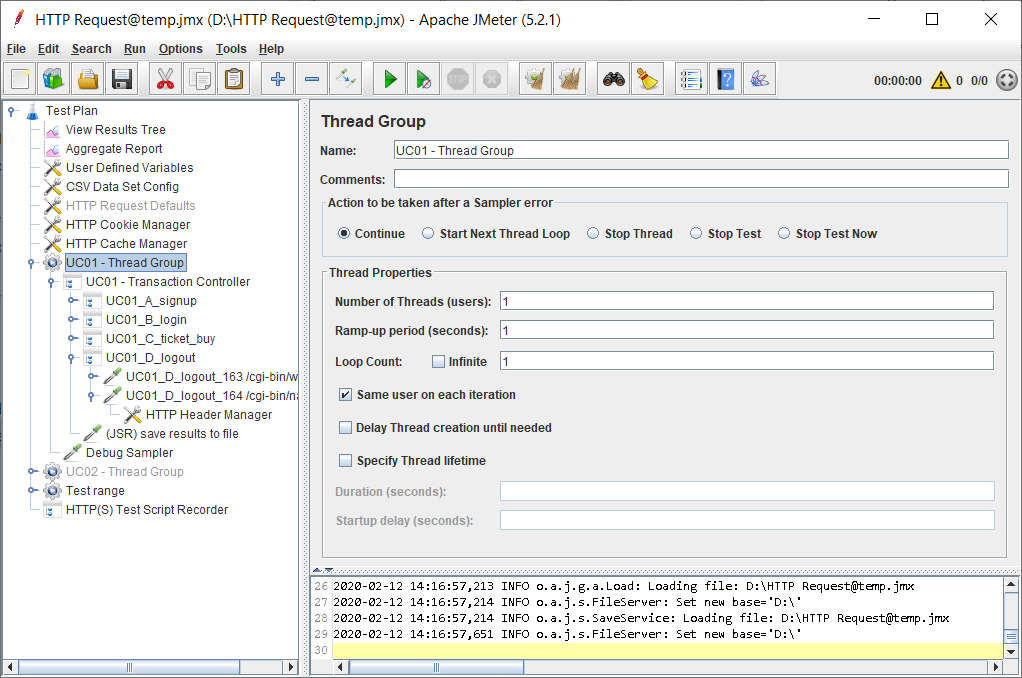1022x678 pixels.
Task: Expand the UC01_B_login node
Action: pos(72,319)
